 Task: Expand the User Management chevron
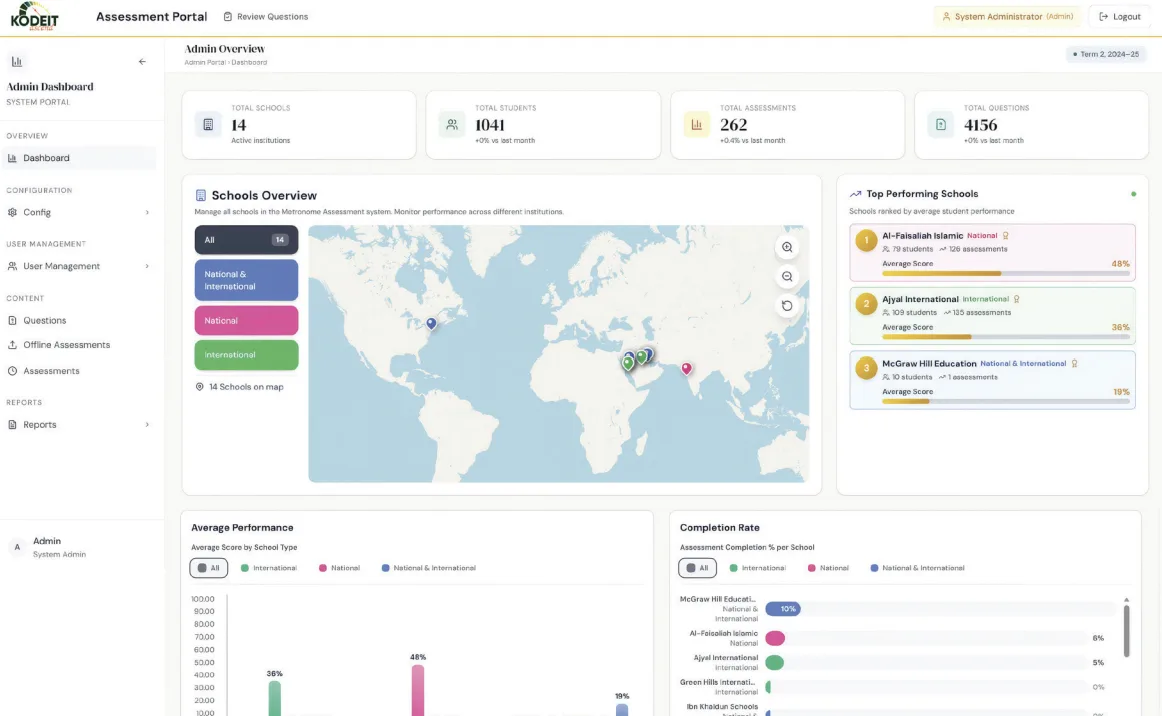(x=147, y=266)
